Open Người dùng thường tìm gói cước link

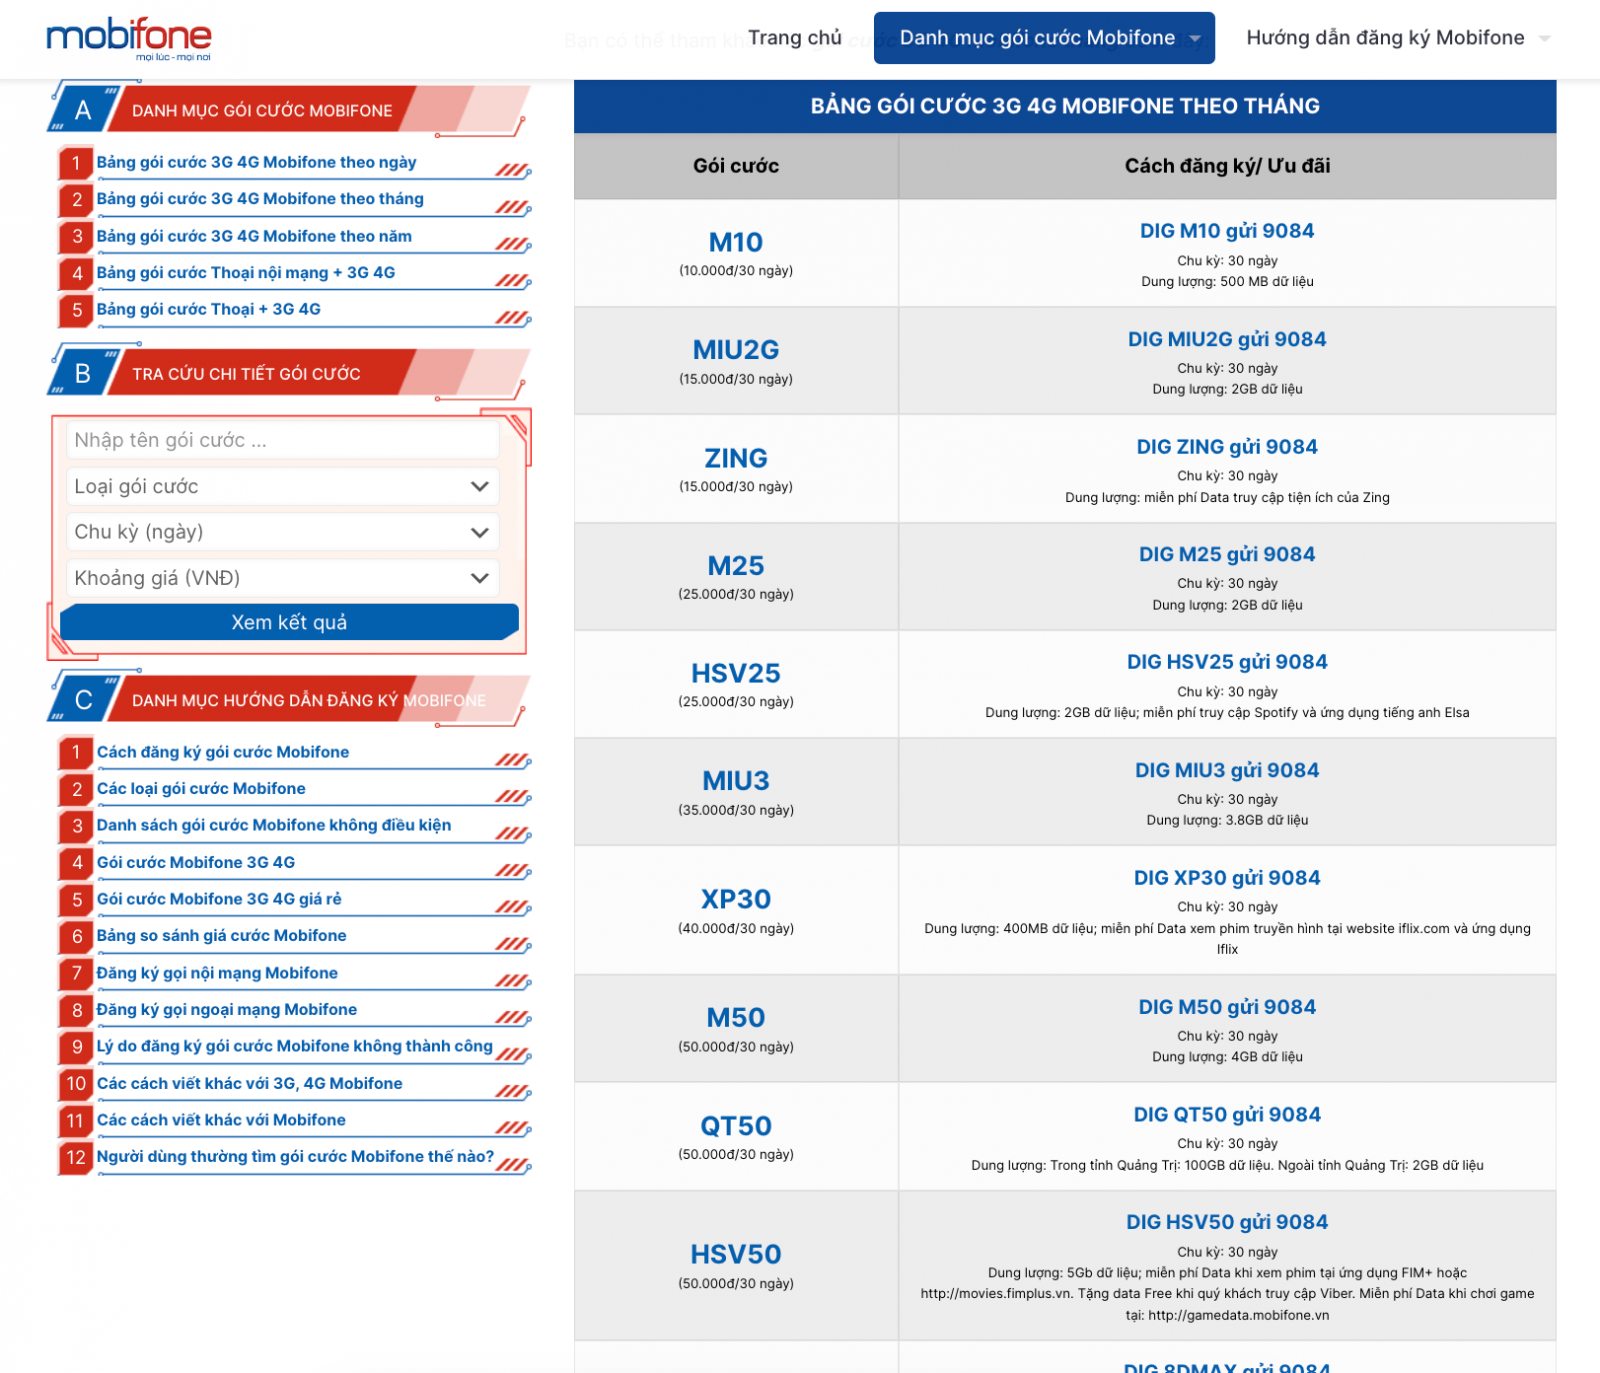point(295,1156)
